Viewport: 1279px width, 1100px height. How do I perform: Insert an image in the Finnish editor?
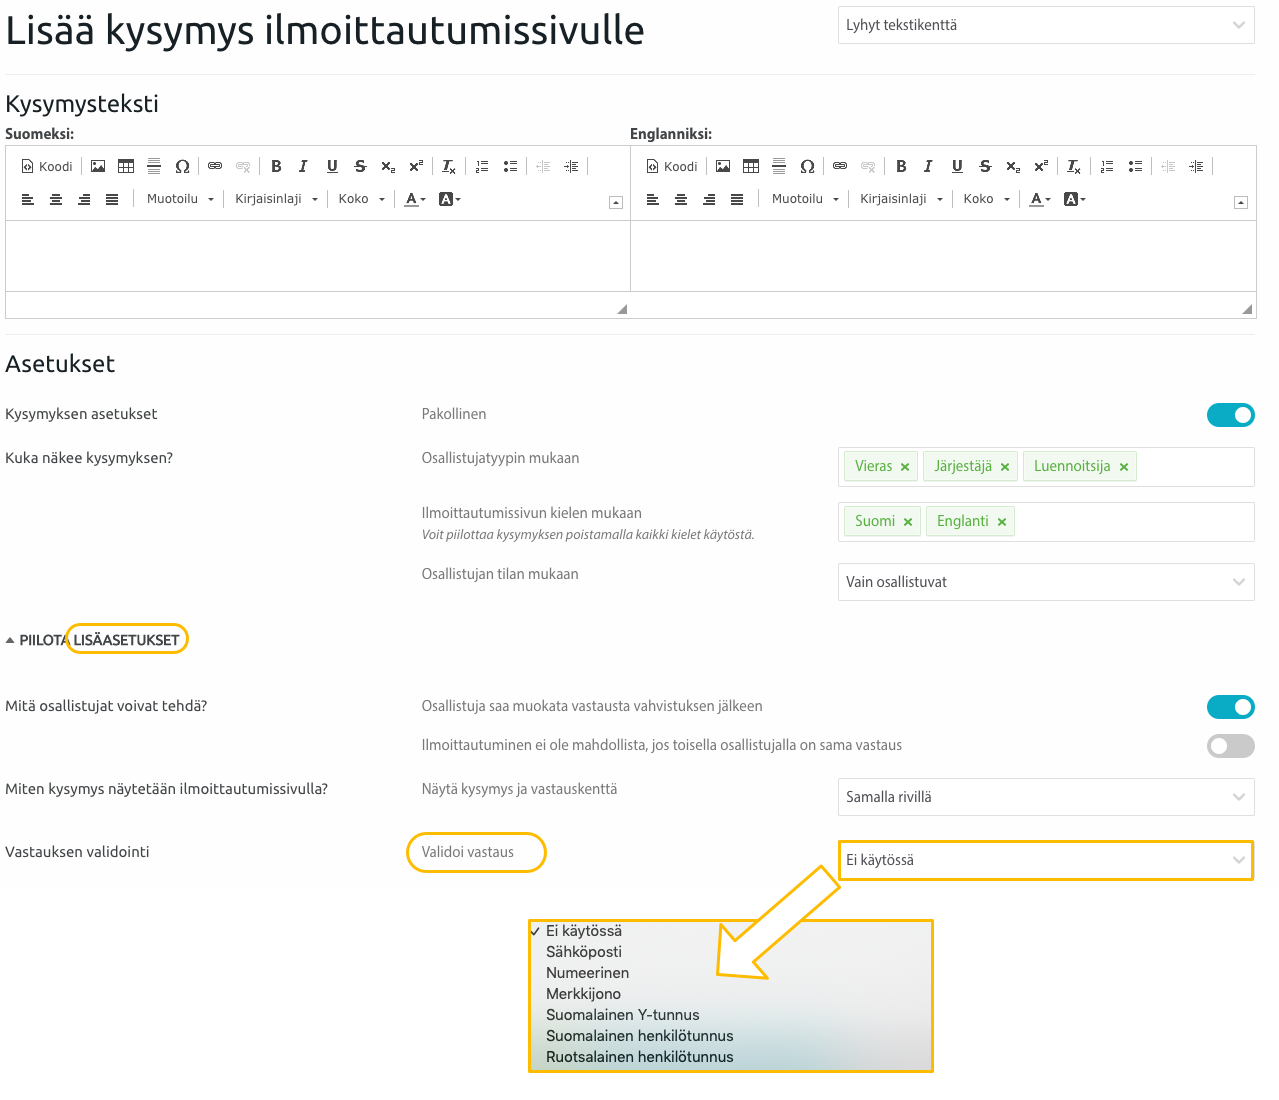[97, 166]
